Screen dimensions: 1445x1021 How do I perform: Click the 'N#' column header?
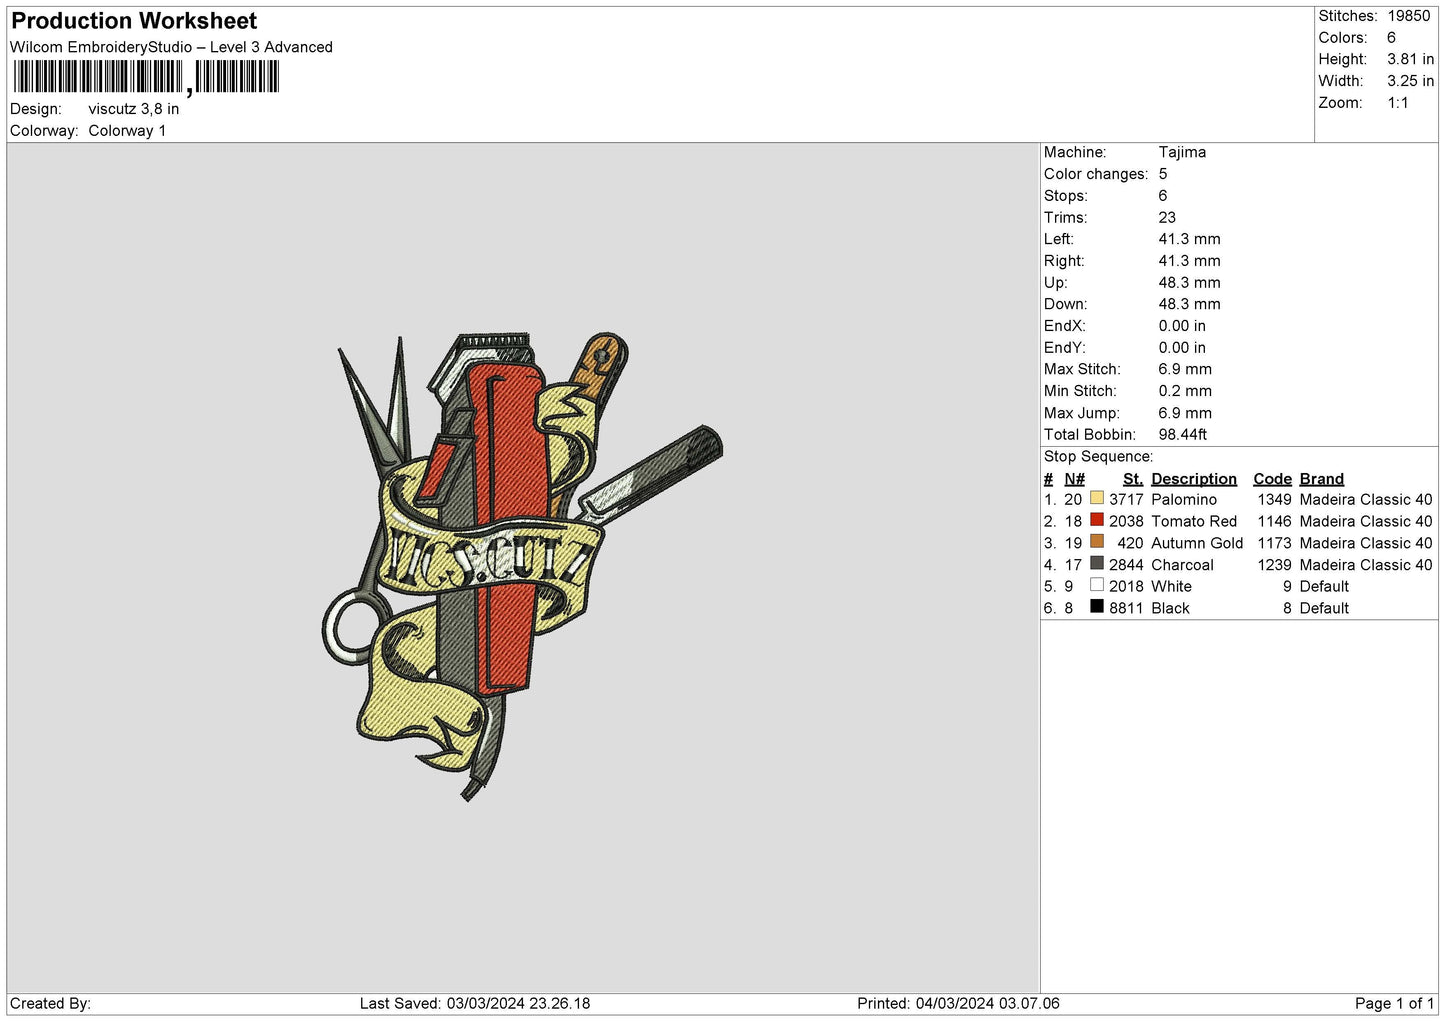(1074, 479)
